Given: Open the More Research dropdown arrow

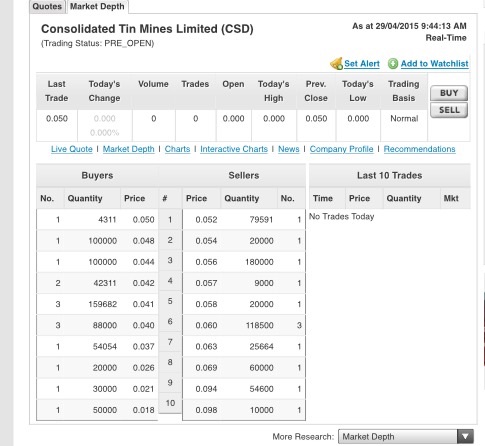Looking at the screenshot, I should 465,436.
